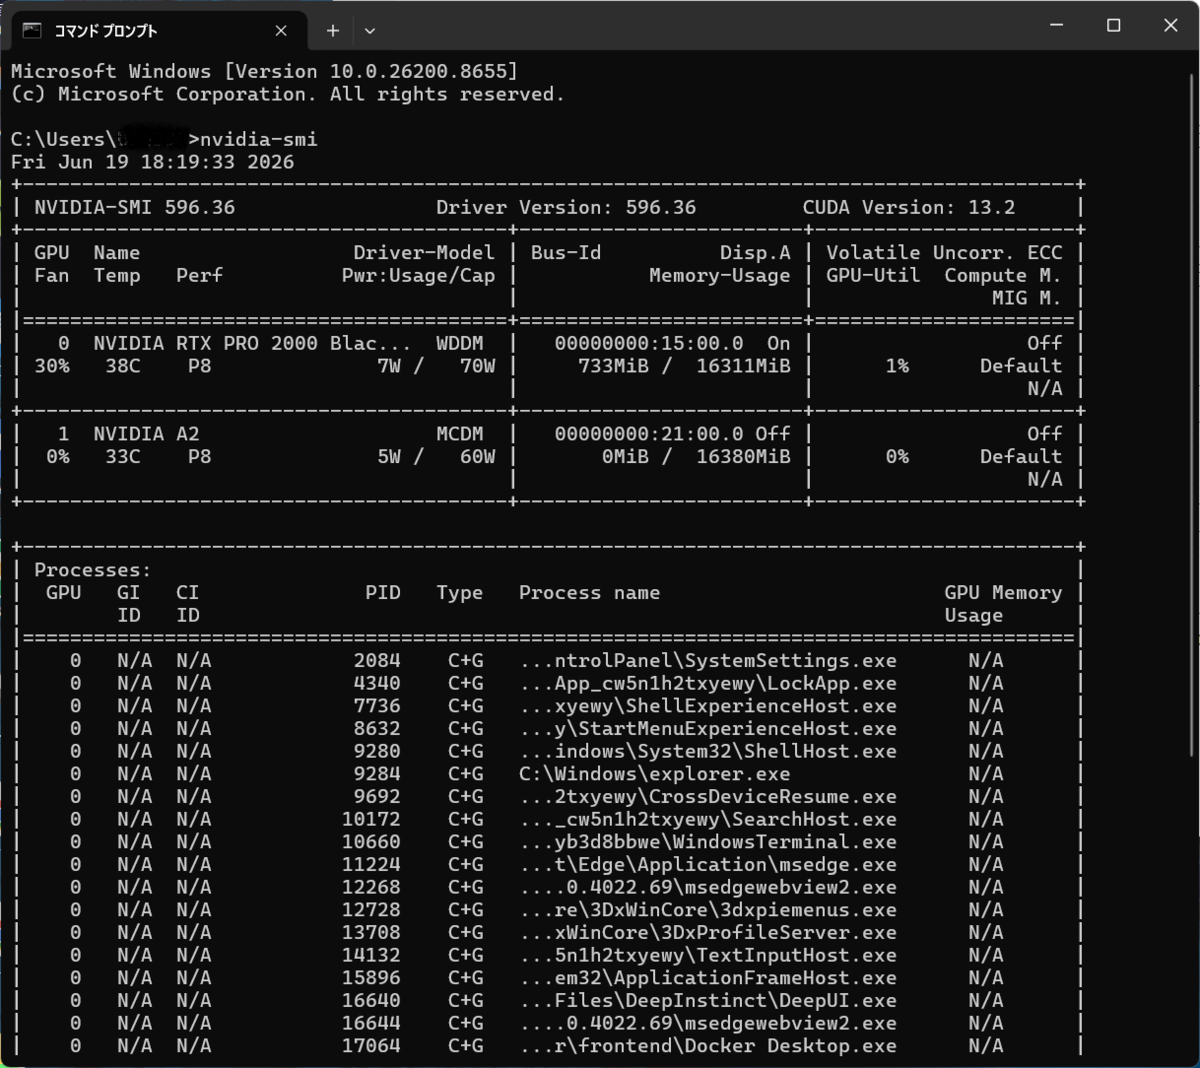Click the SystemSettings.exe process row
Image resolution: width=1200 pixels, height=1068 pixels.
click(548, 661)
